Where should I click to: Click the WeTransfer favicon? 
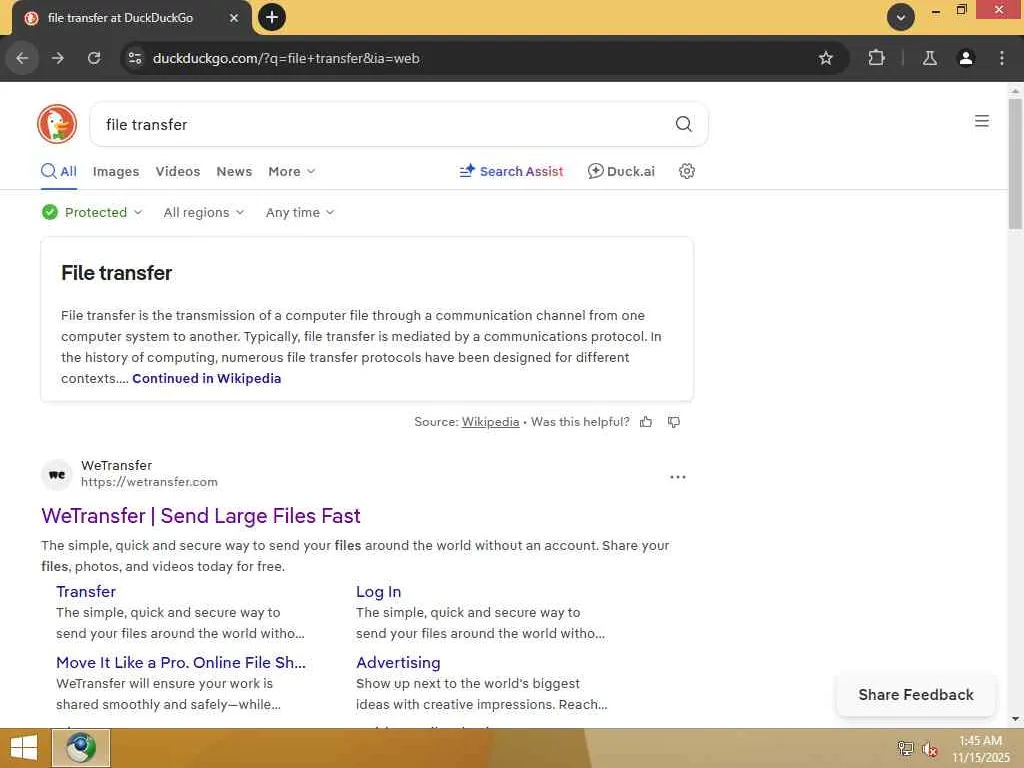[x=57, y=475]
